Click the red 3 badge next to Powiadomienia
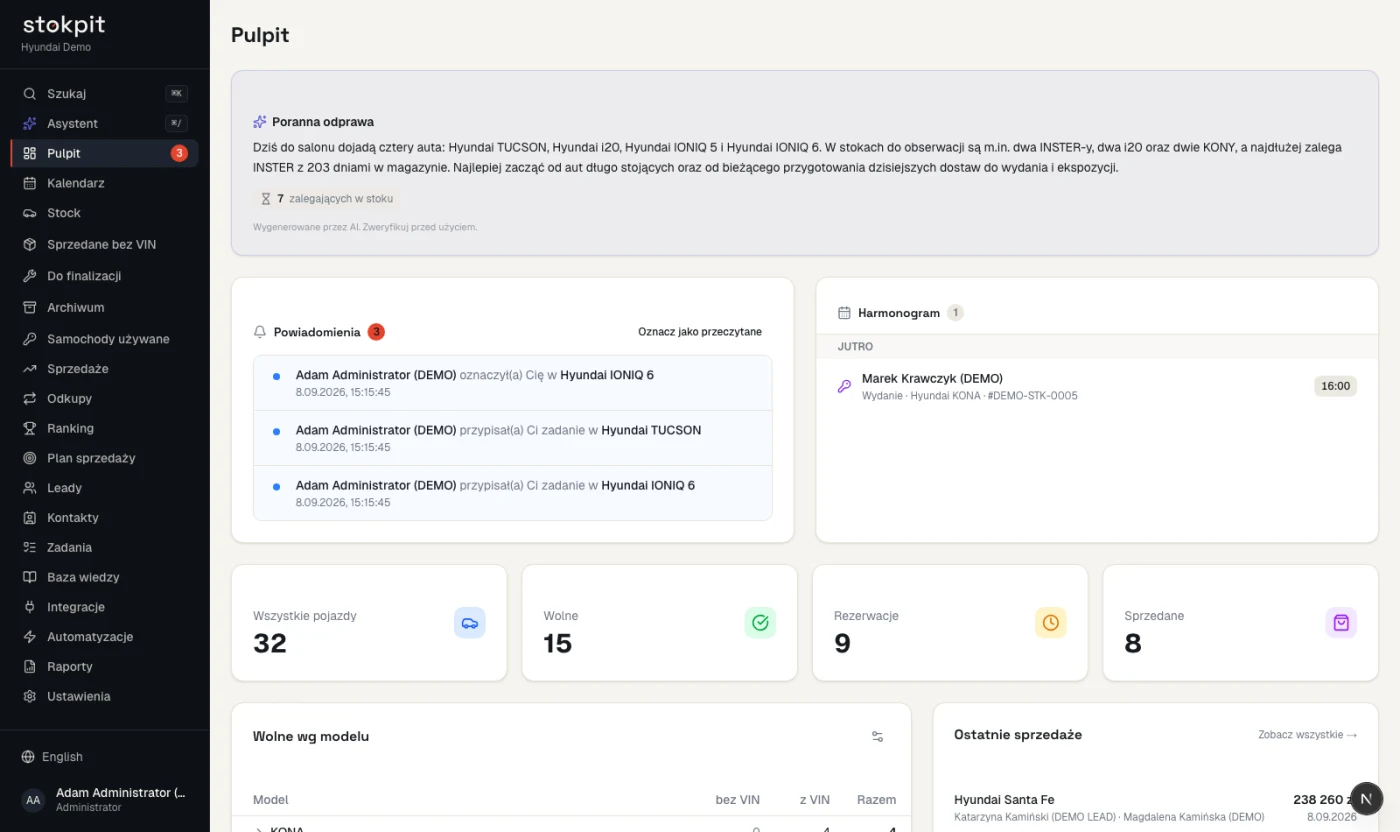1400x832 pixels. [x=376, y=332]
